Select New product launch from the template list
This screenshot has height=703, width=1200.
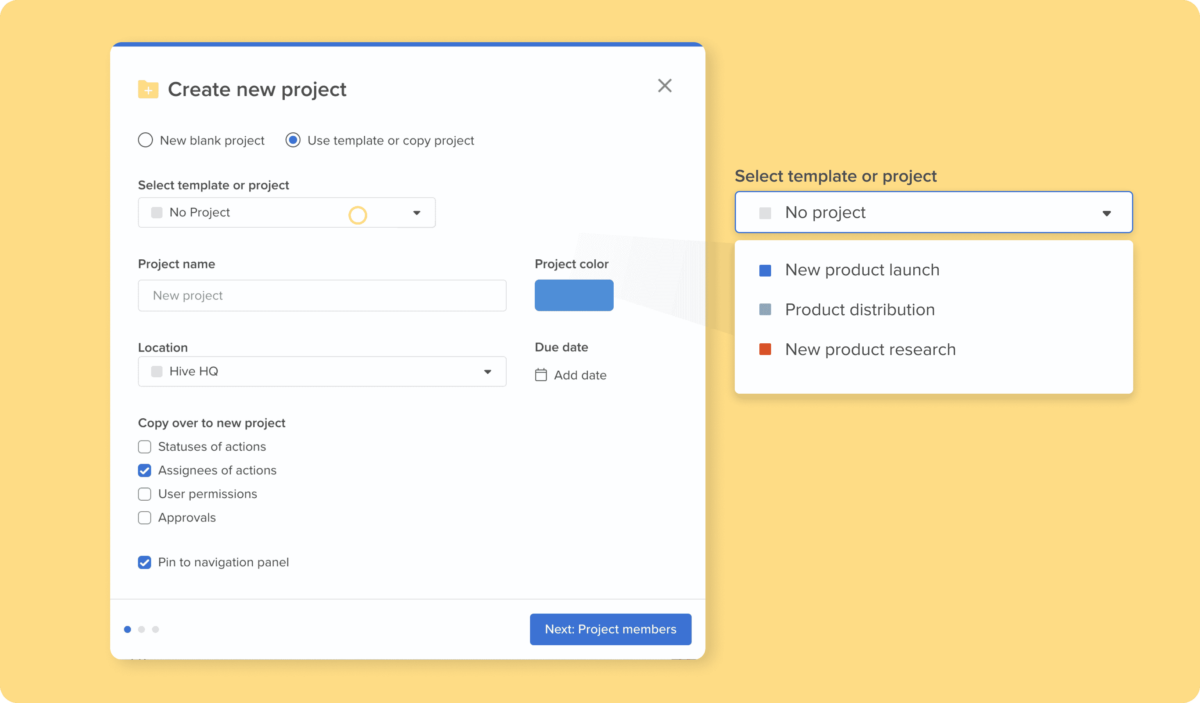pos(861,270)
